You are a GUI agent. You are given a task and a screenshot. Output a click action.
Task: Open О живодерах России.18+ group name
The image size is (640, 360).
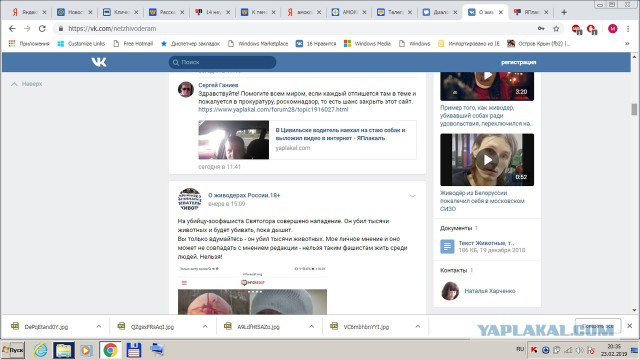[244, 195]
